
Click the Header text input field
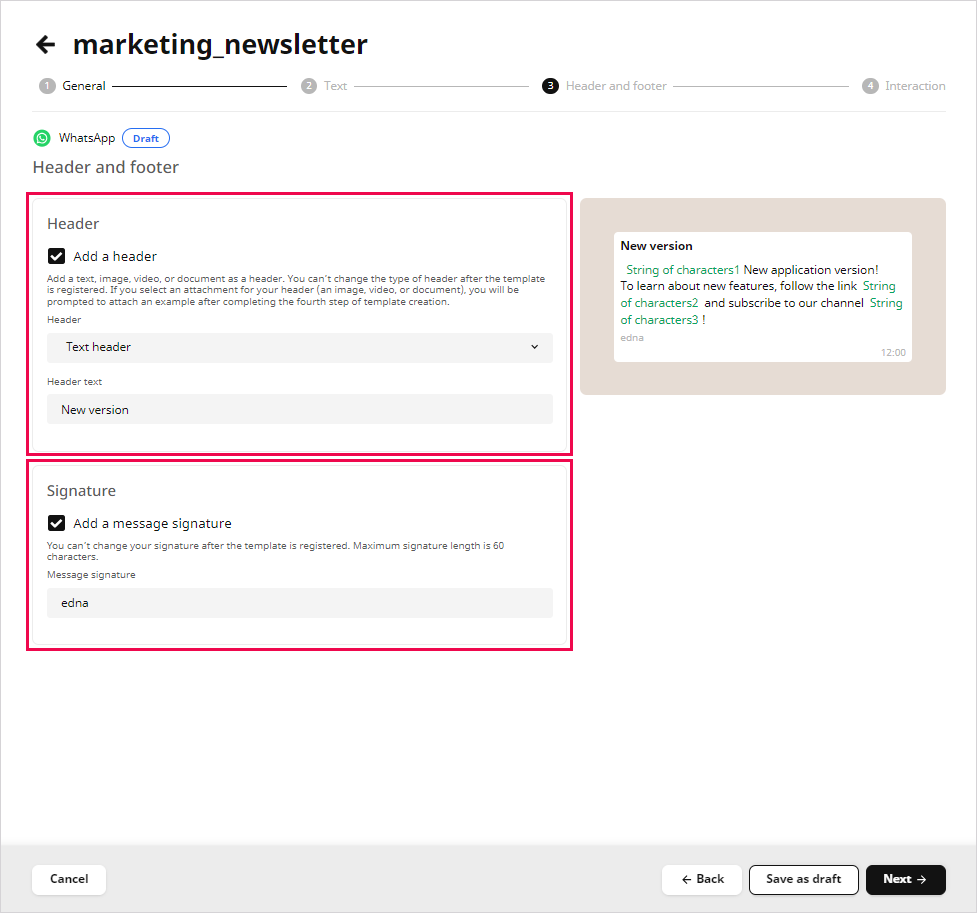coord(299,409)
